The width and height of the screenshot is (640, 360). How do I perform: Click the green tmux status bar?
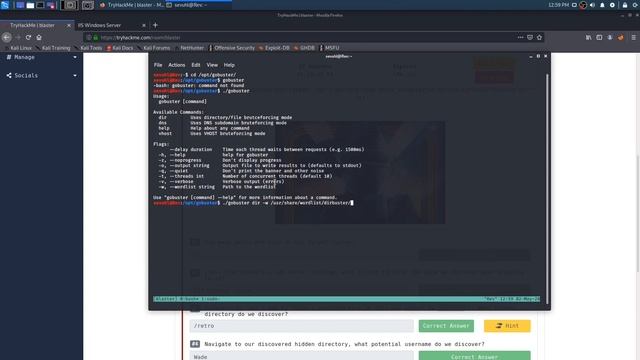click(x=347, y=299)
